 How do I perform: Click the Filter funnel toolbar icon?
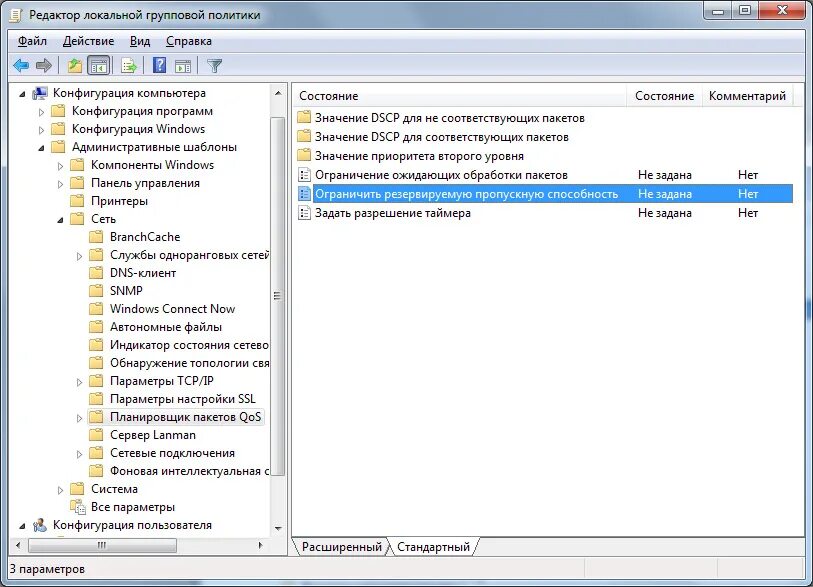(x=214, y=66)
